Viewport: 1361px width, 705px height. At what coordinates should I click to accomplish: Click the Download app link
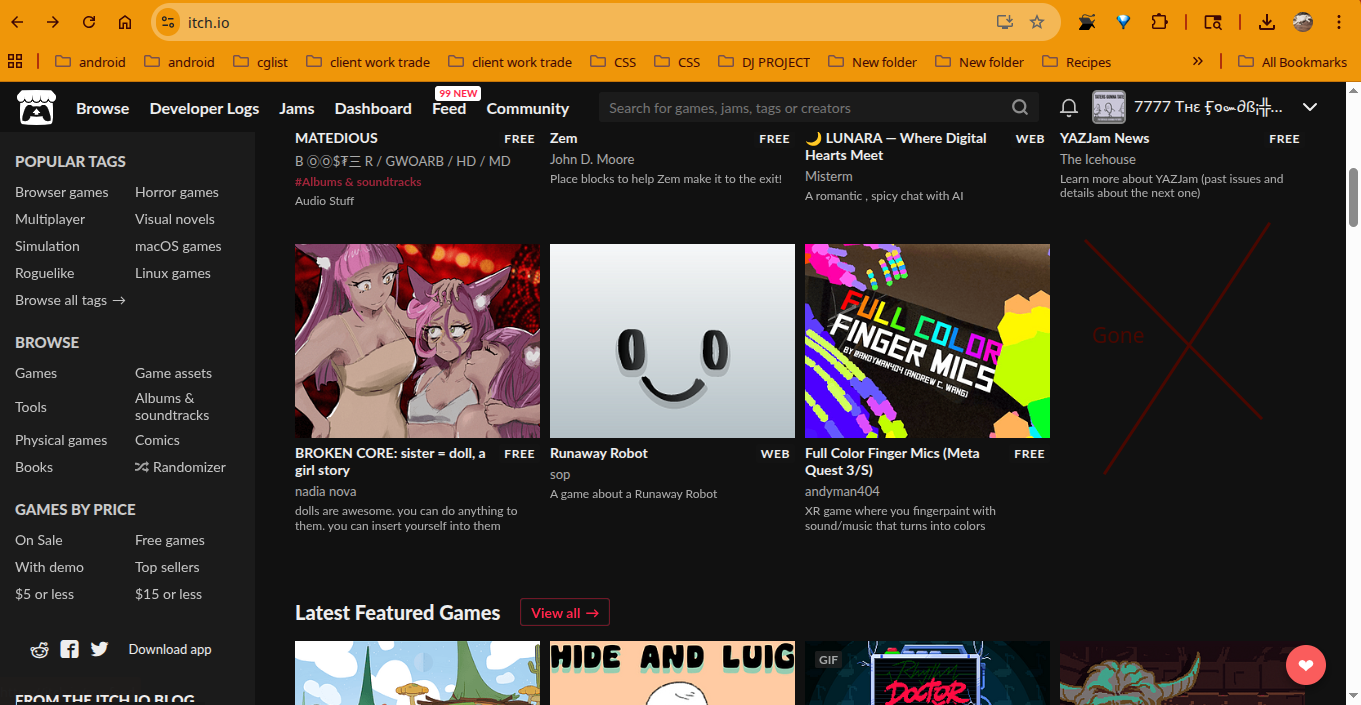point(170,649)
